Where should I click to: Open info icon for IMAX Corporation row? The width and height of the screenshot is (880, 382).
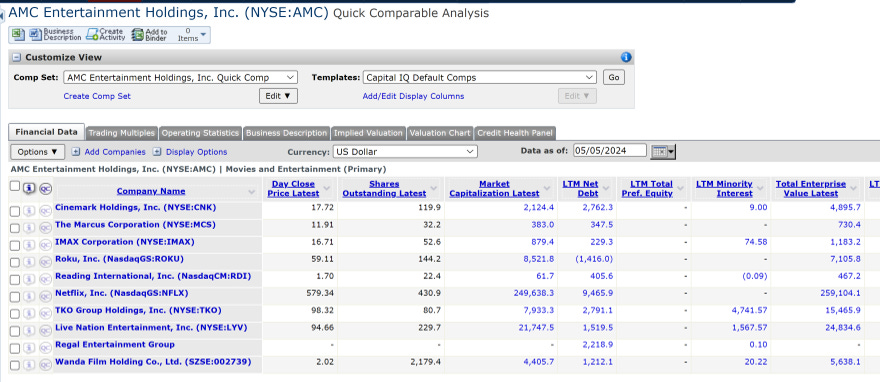pyautogui.click(x=29, y=245)
